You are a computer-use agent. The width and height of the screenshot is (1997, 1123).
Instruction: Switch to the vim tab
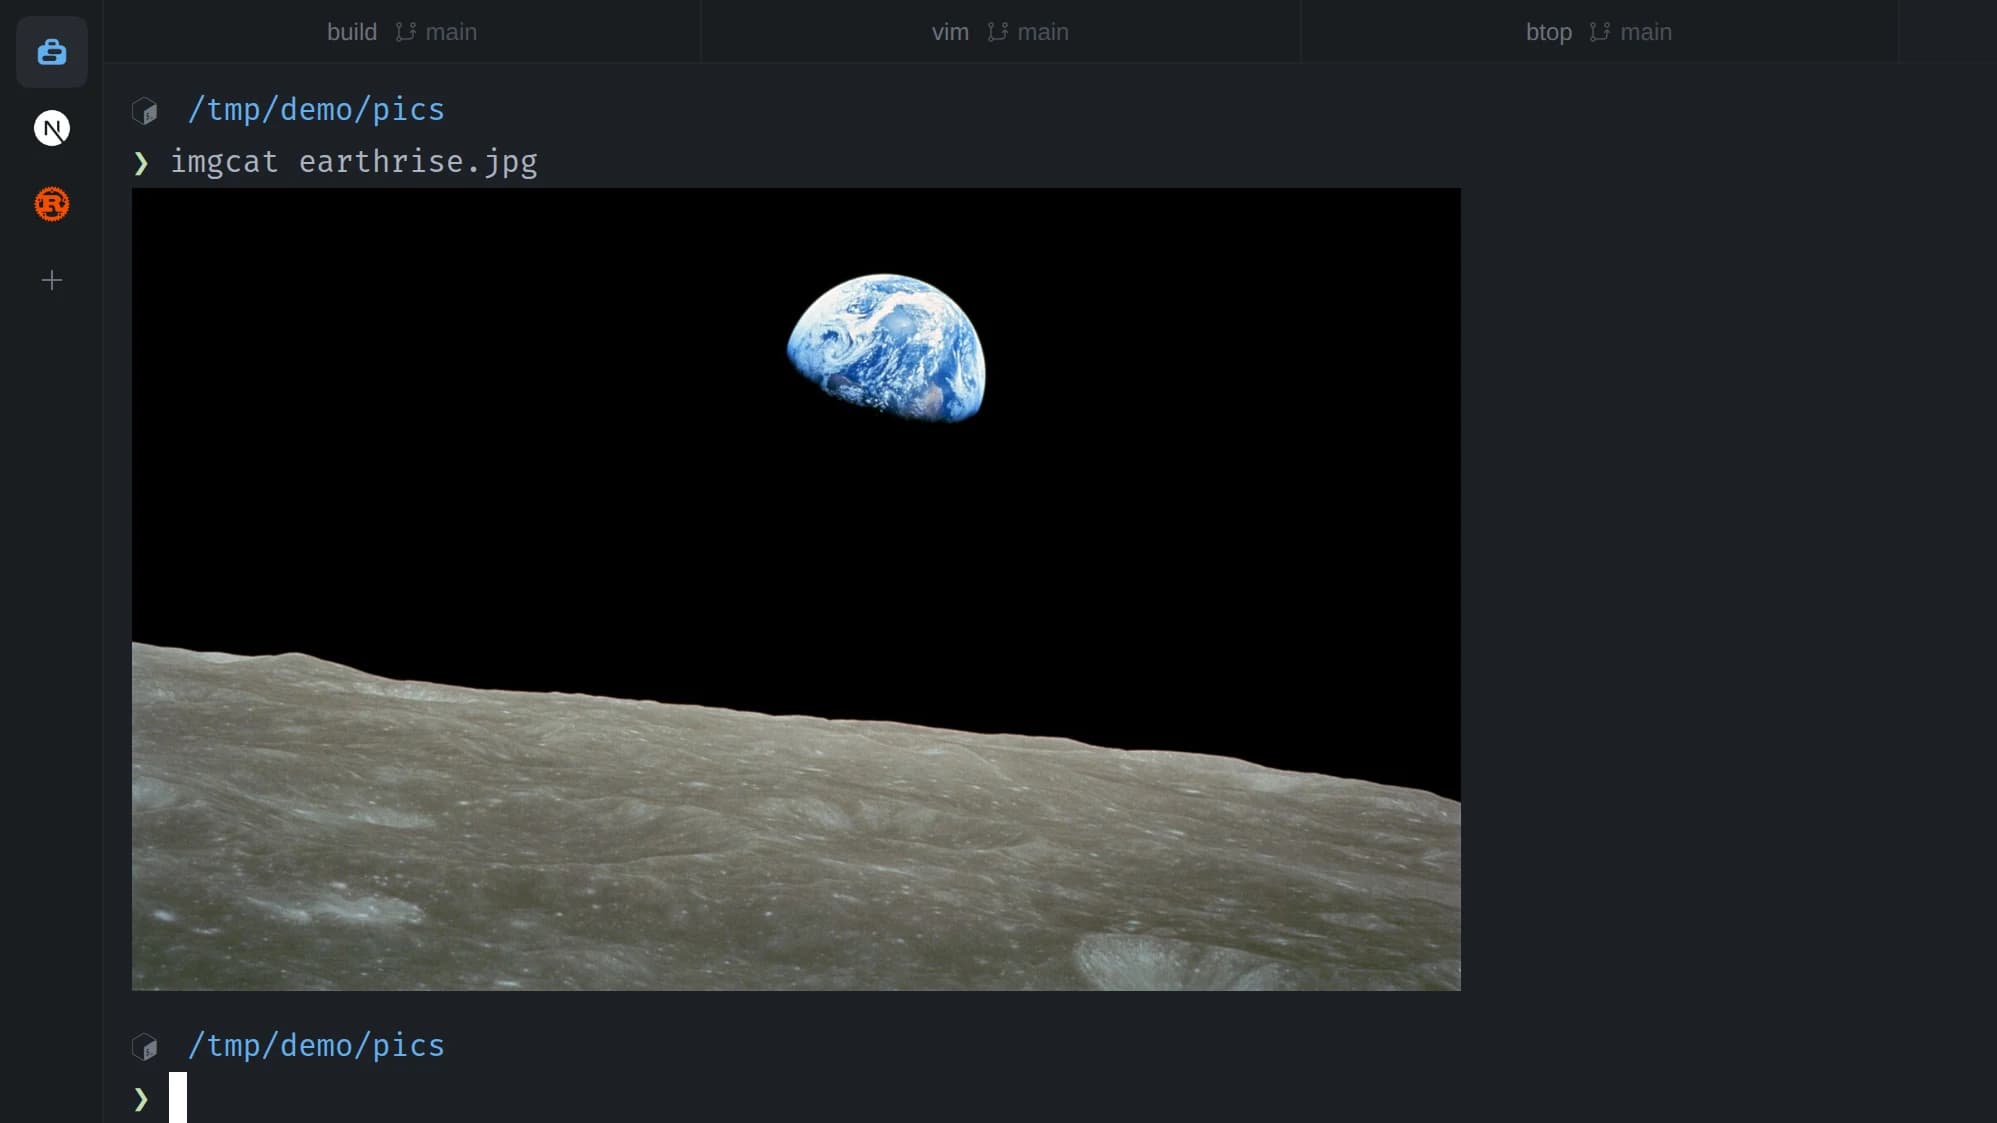coord(1000,32)
